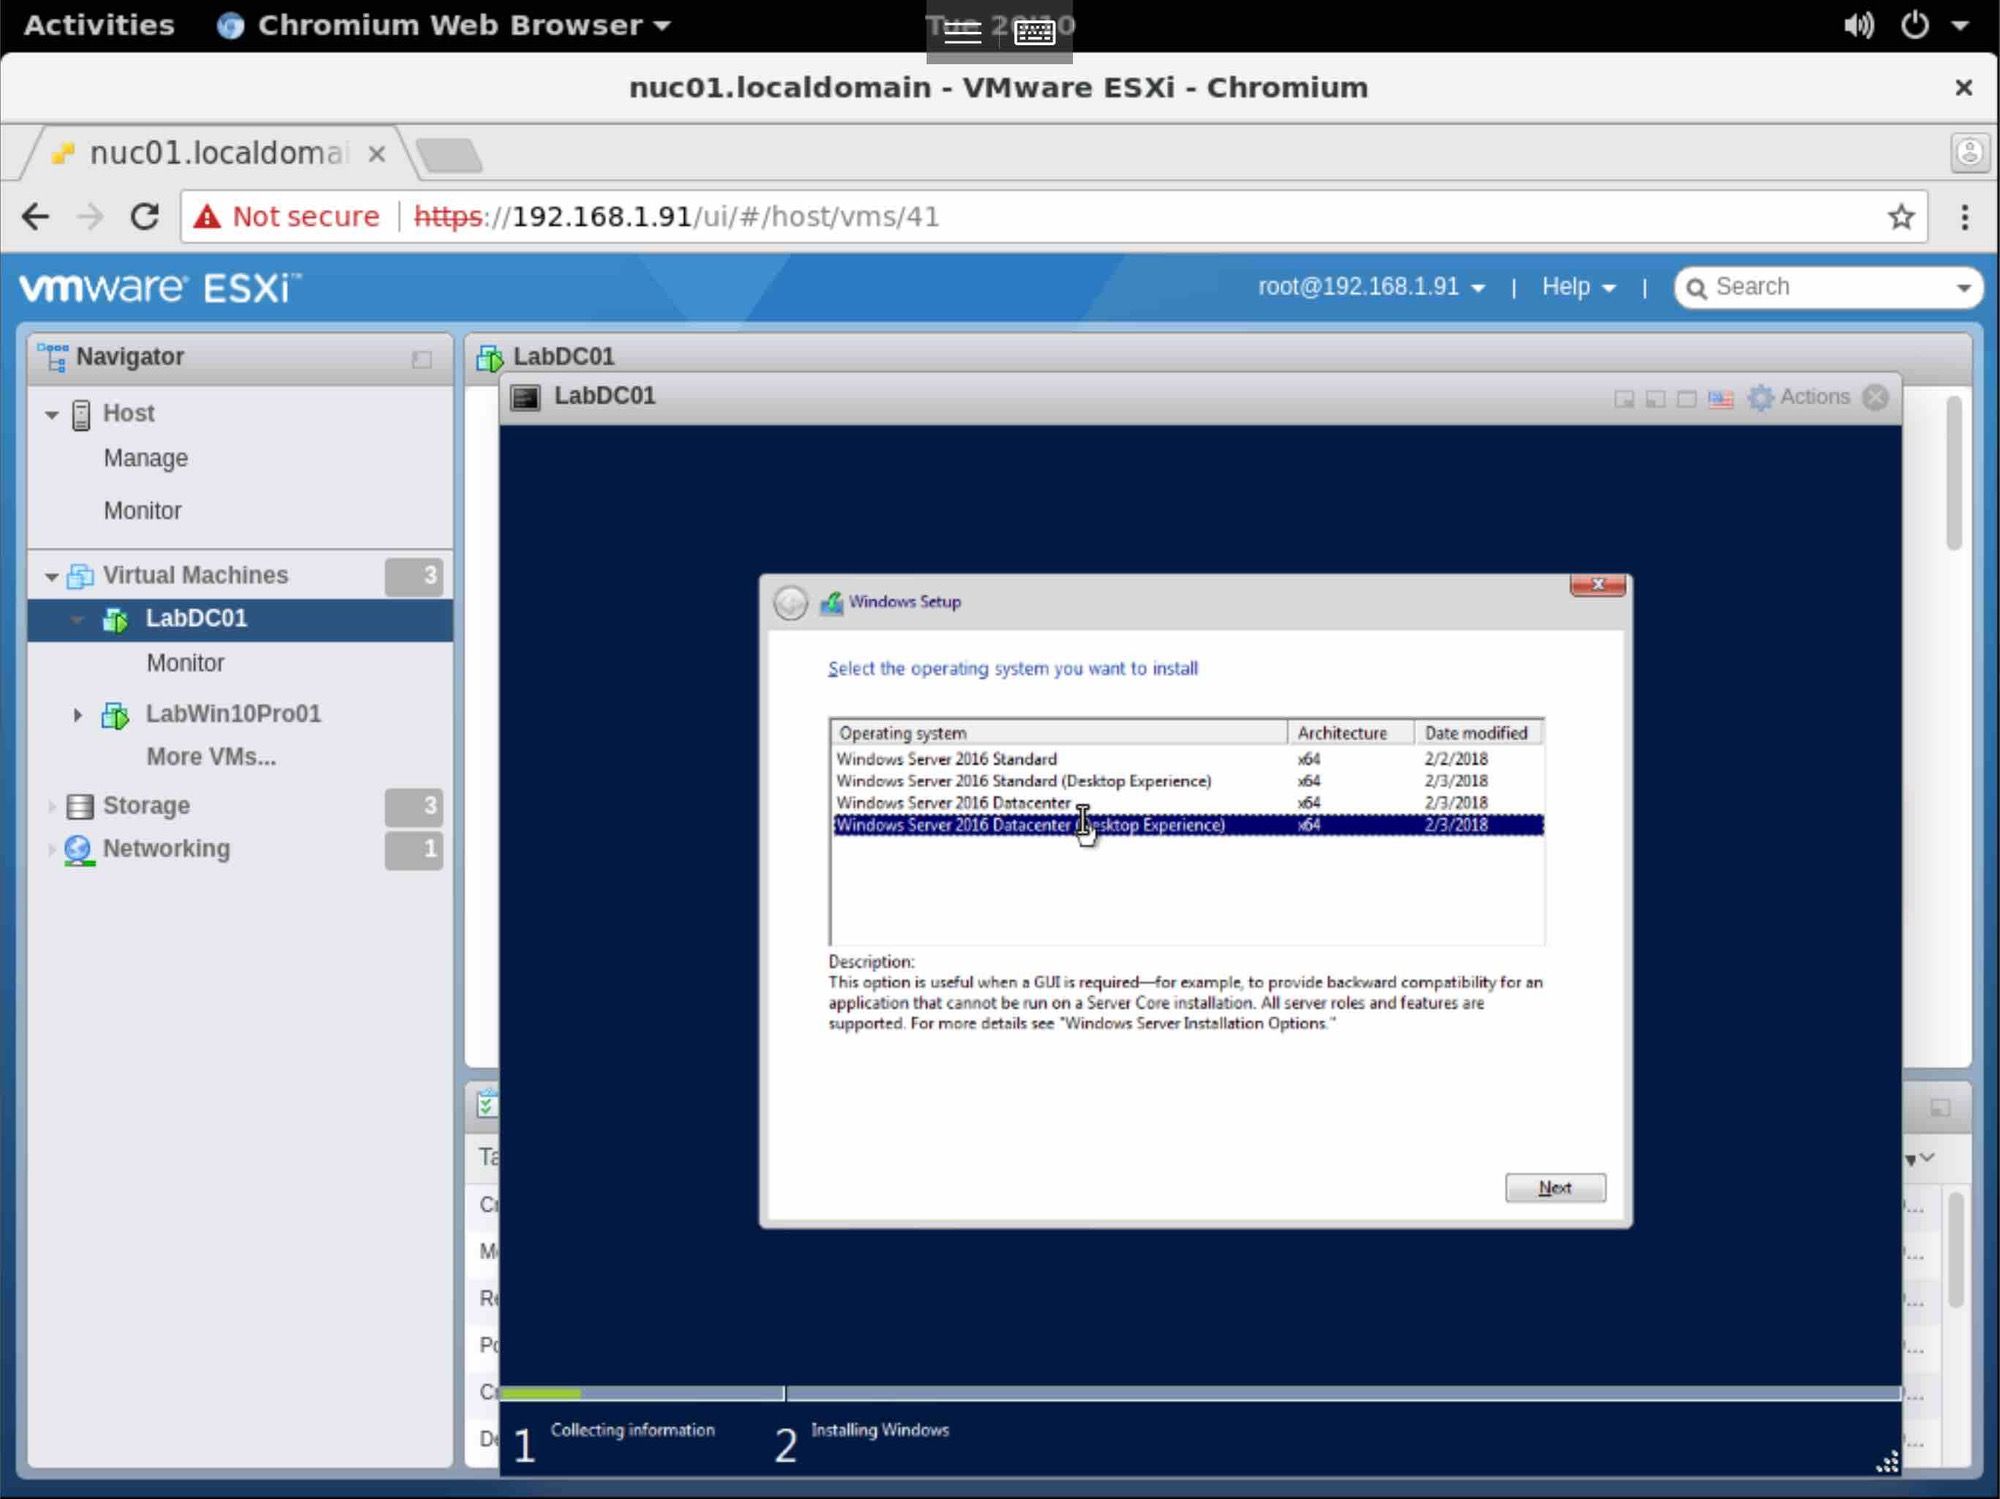Bookmark this page with the star icon
2000x1499 pixels.
click(1901, 216)
